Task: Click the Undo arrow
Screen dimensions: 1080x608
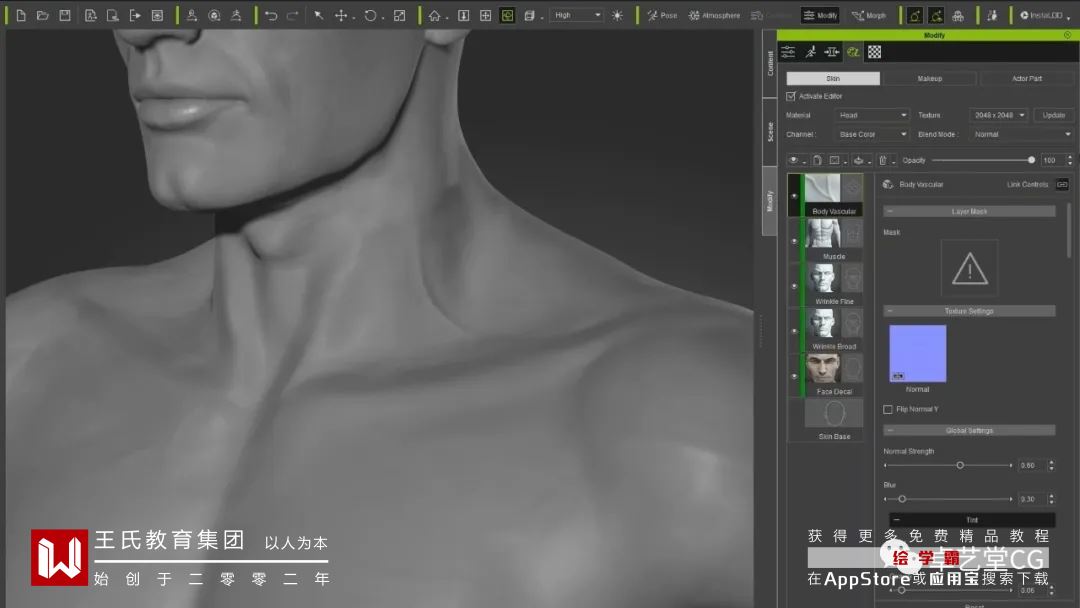Action: tap(271, 15)
